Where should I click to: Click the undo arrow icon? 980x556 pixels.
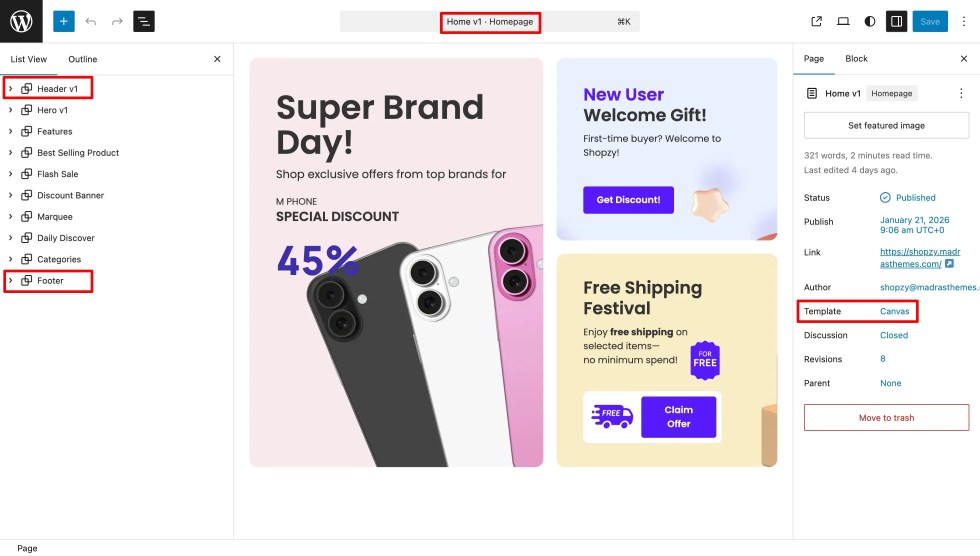coord(91,21)
